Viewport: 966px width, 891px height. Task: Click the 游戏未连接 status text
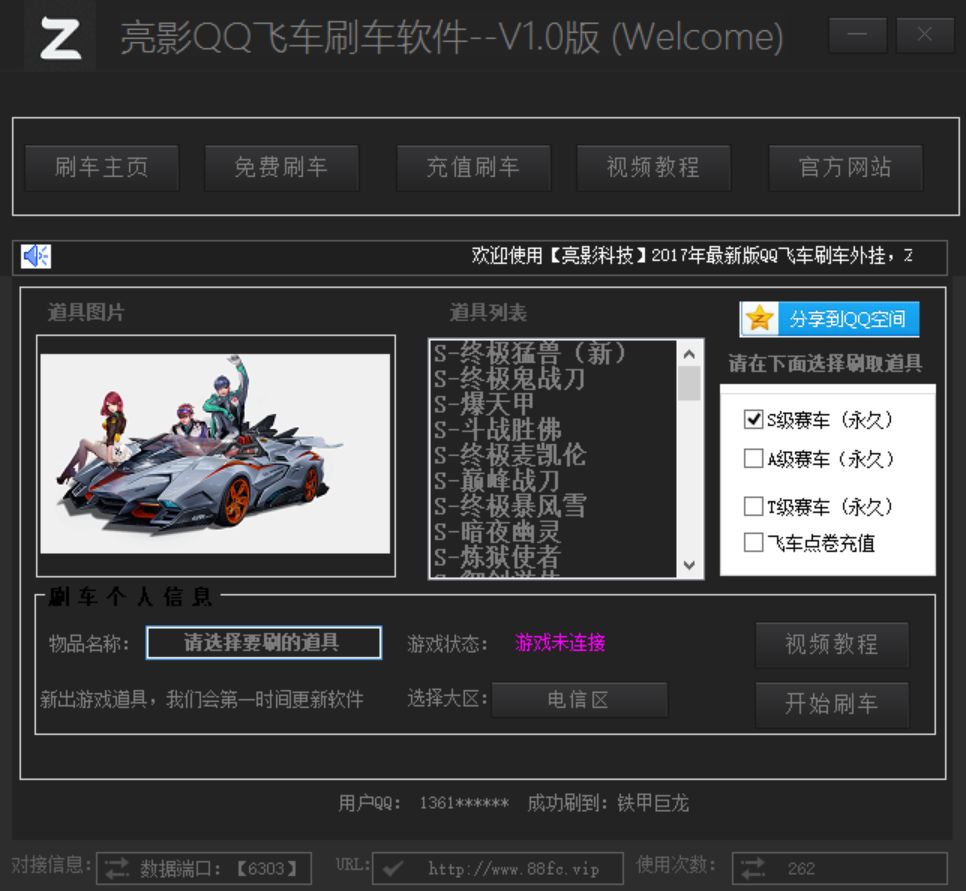click(560, 643)
